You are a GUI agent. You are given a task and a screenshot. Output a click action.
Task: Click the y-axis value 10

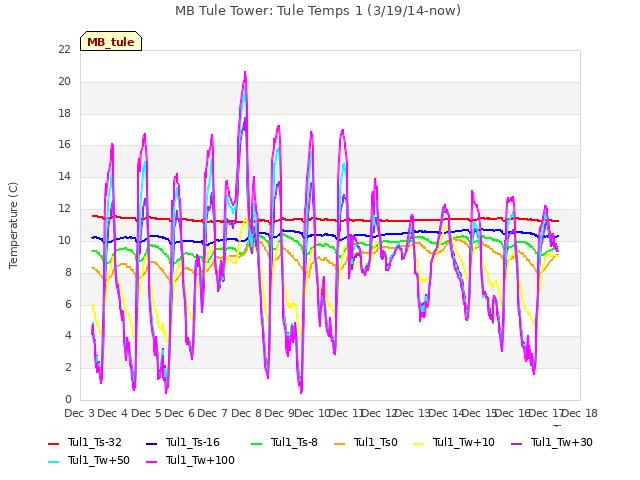[64, 240]
